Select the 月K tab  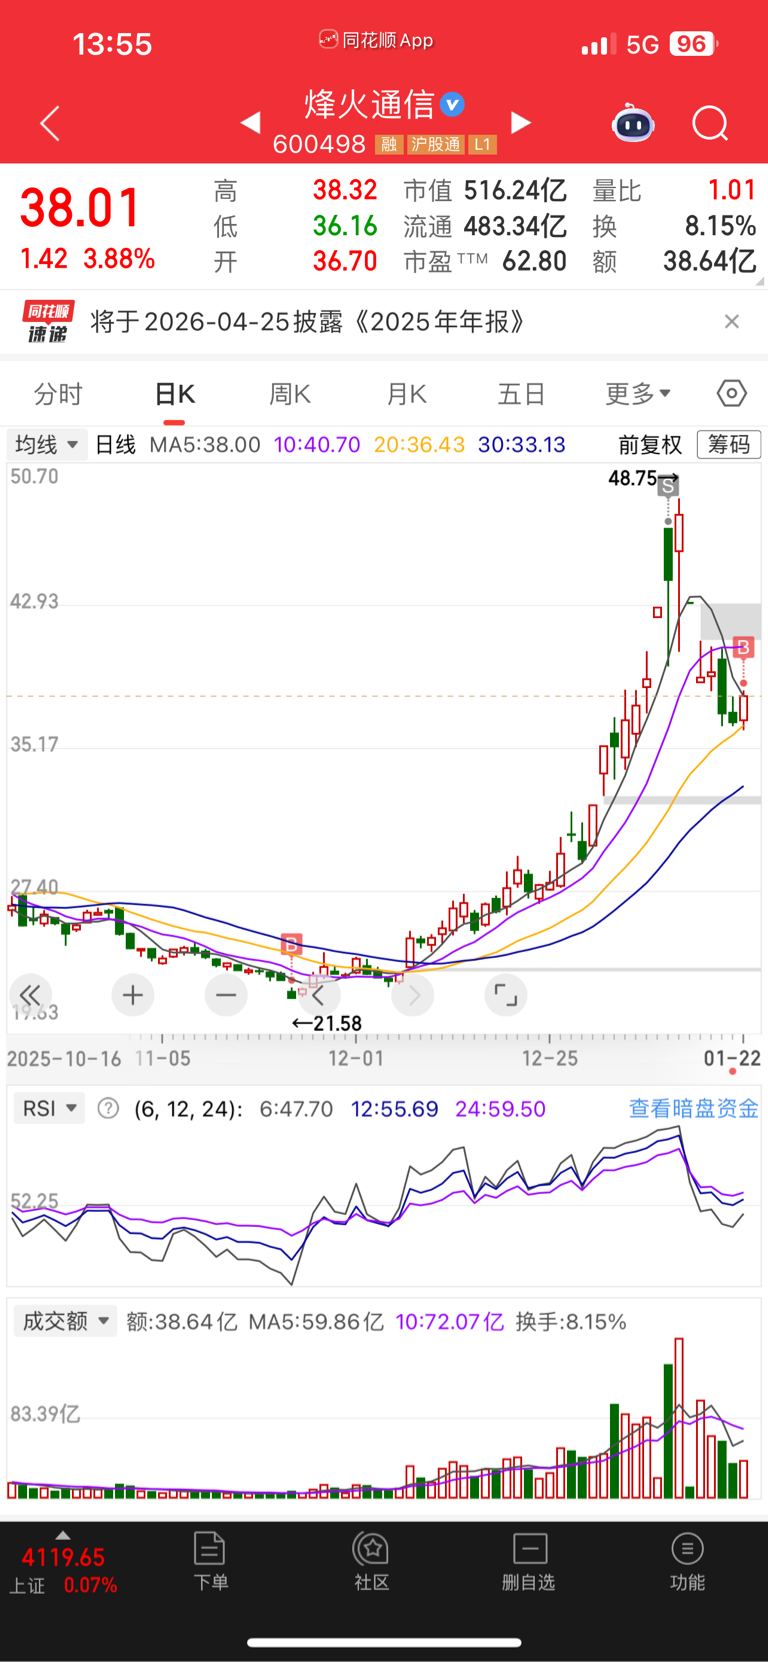(x=407, y=394)
